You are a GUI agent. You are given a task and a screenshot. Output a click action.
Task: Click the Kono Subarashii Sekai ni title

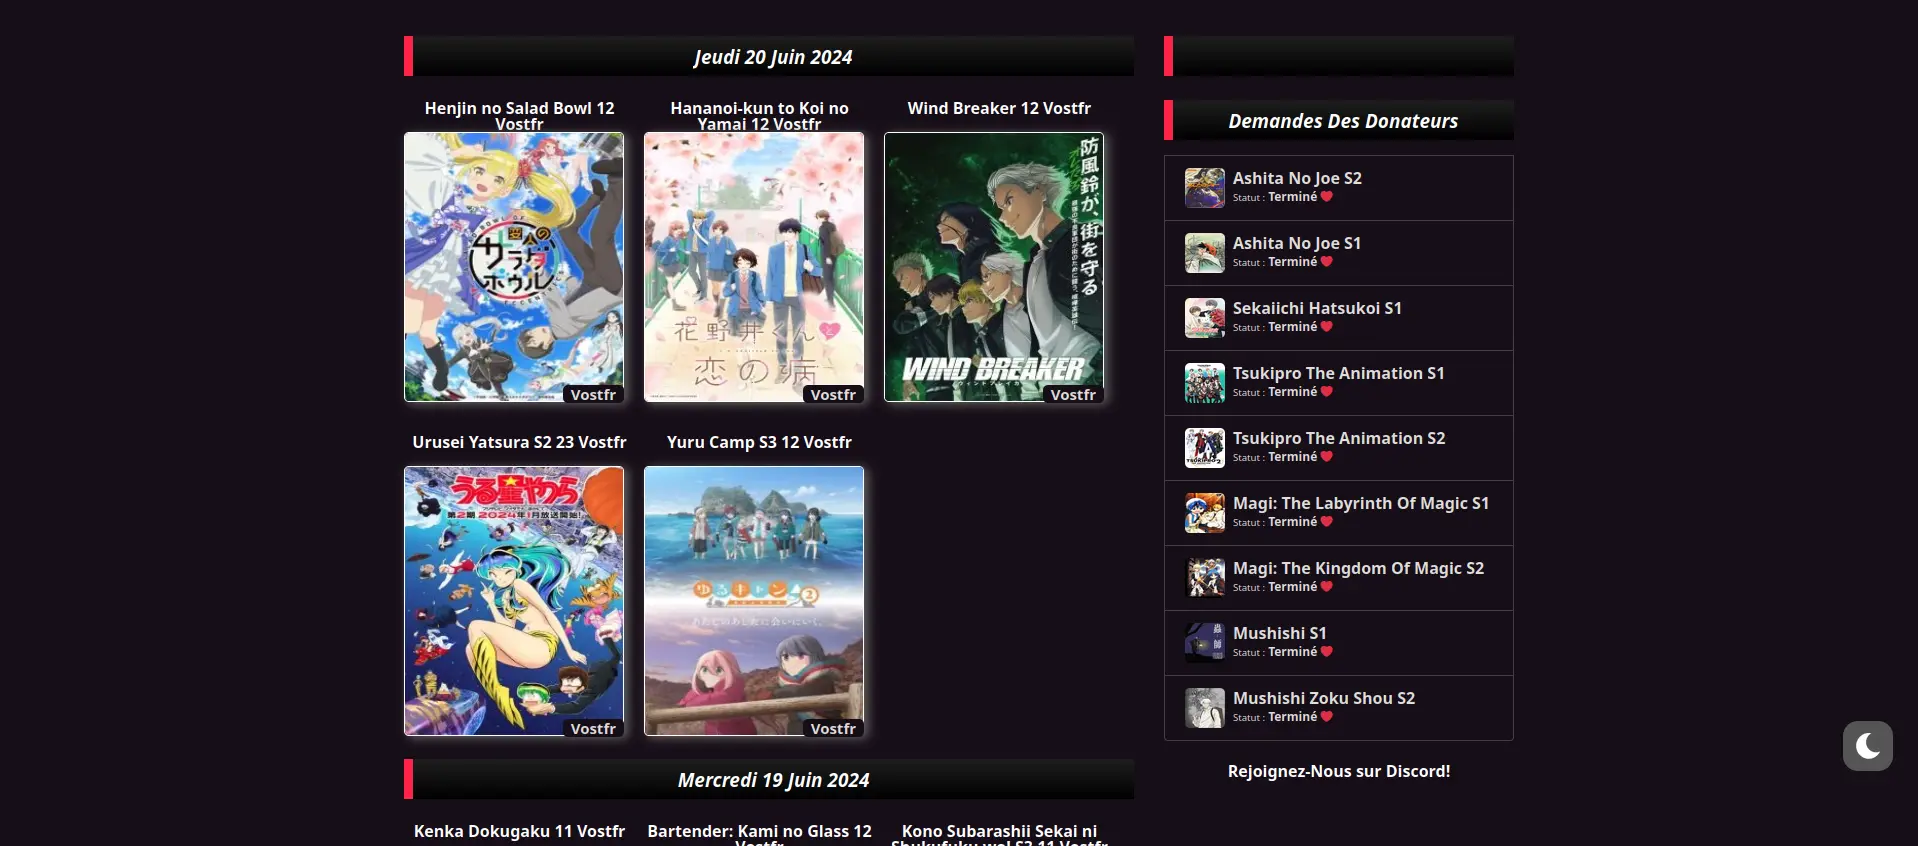(999, 834)
